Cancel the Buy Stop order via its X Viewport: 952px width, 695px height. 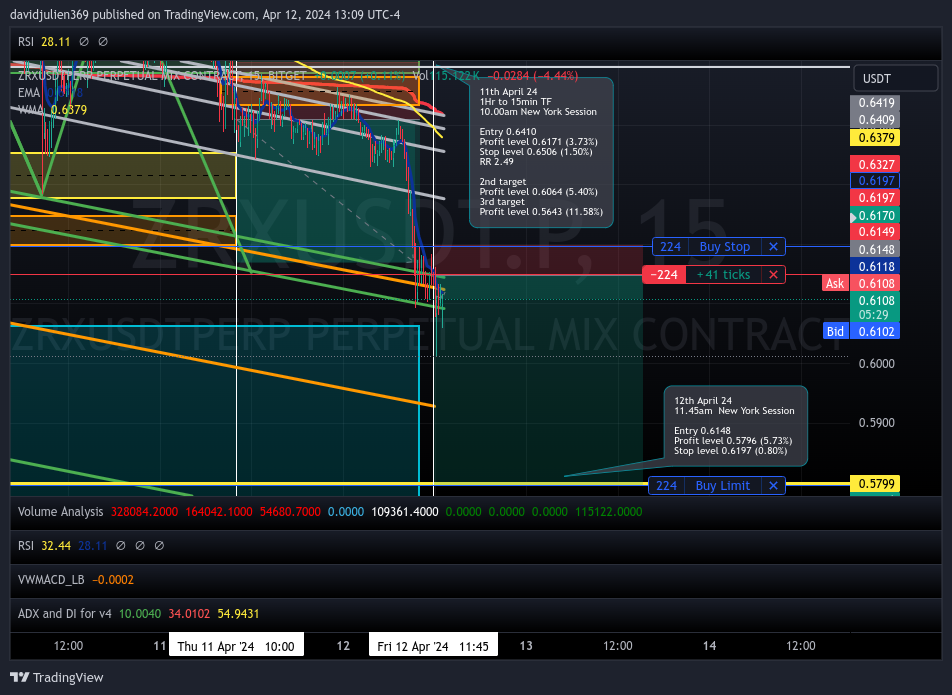coord(773,246)
